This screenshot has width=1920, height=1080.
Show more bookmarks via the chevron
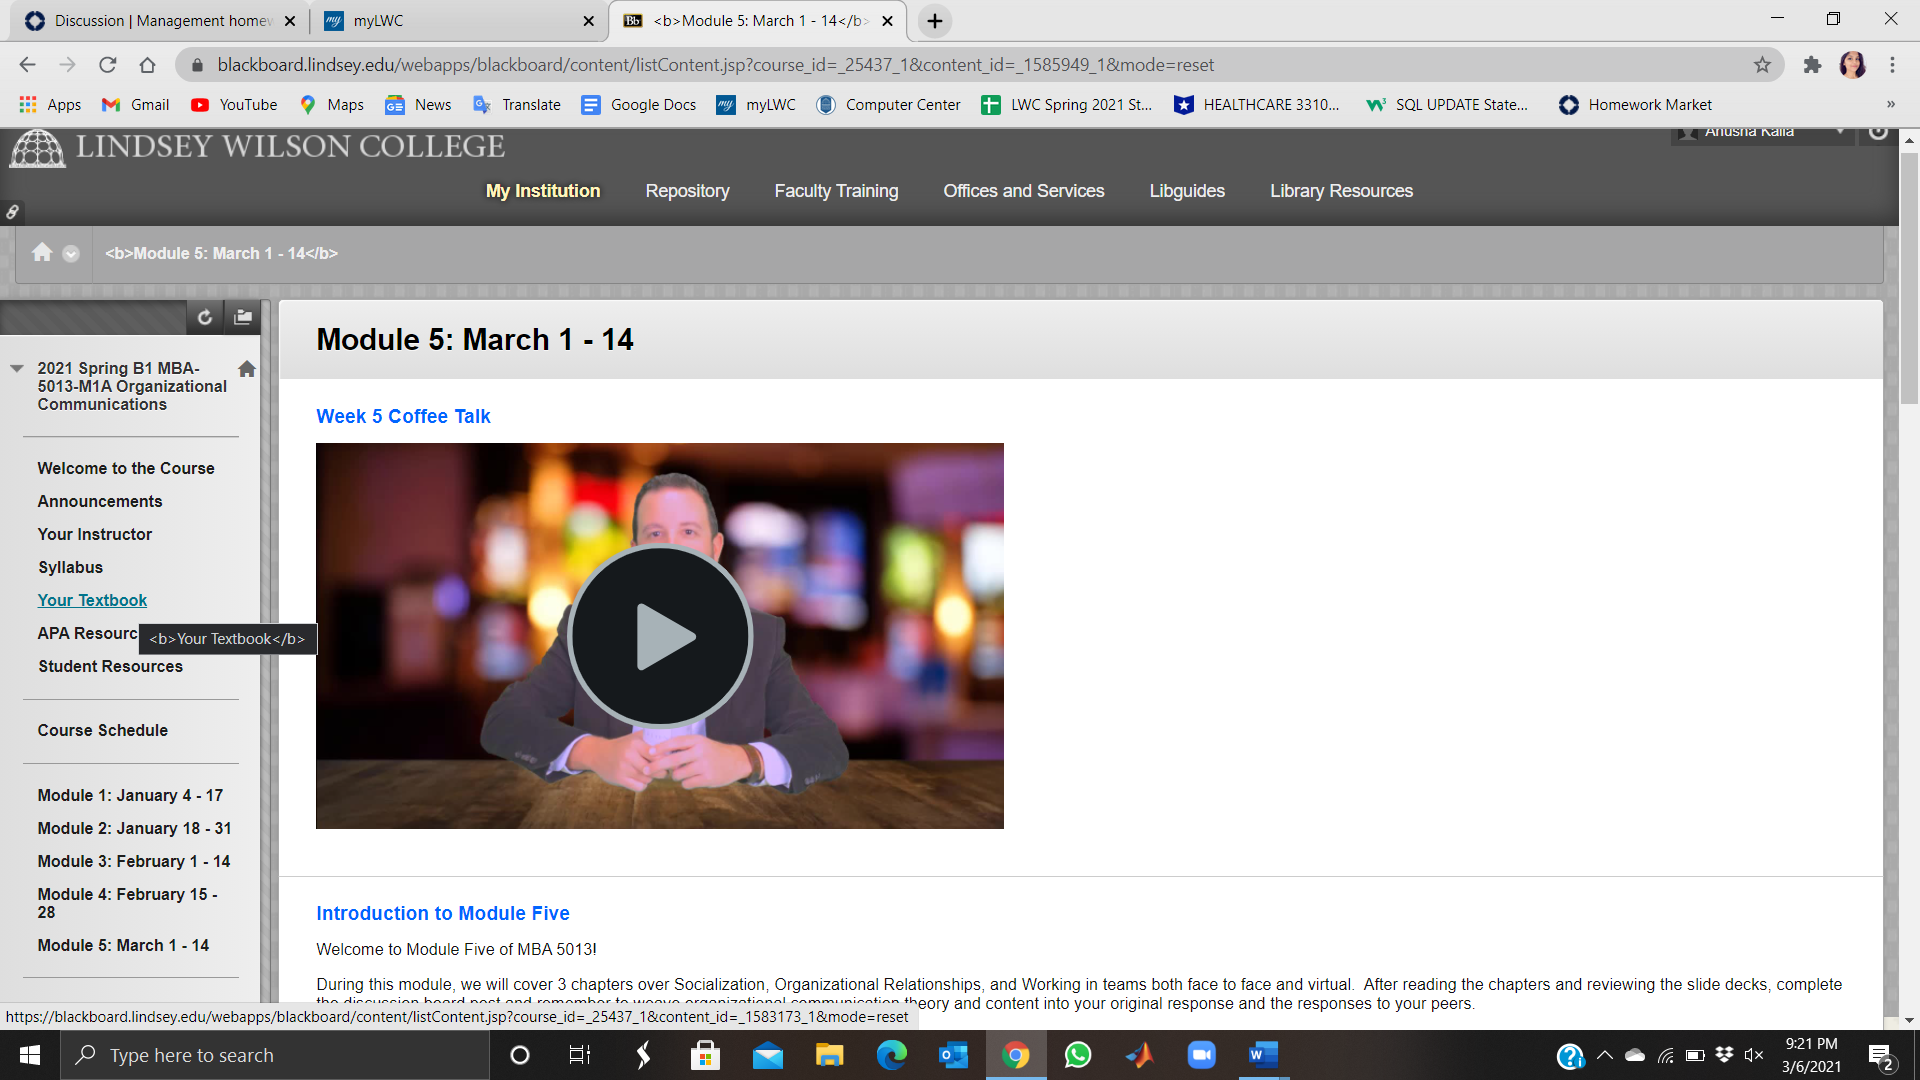1890,105
